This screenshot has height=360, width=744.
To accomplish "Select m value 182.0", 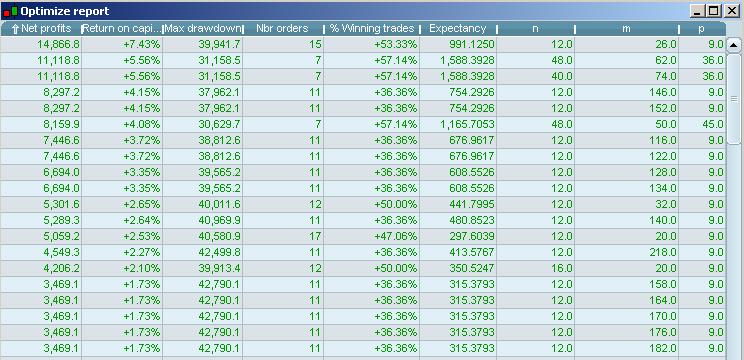I will click(x=663, y=348).
